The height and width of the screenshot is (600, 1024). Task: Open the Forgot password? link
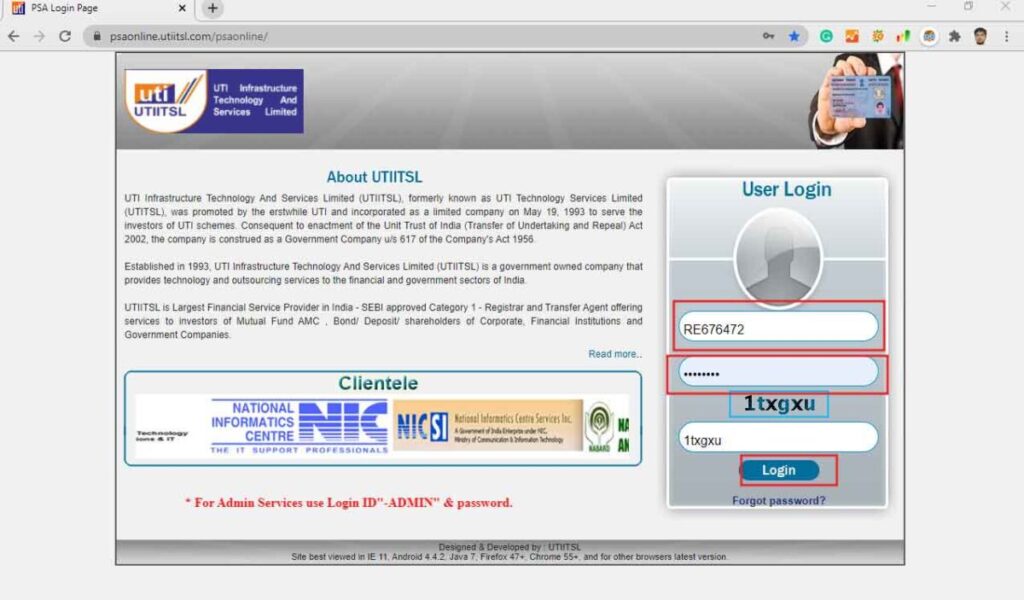click(x=778, y=500)
